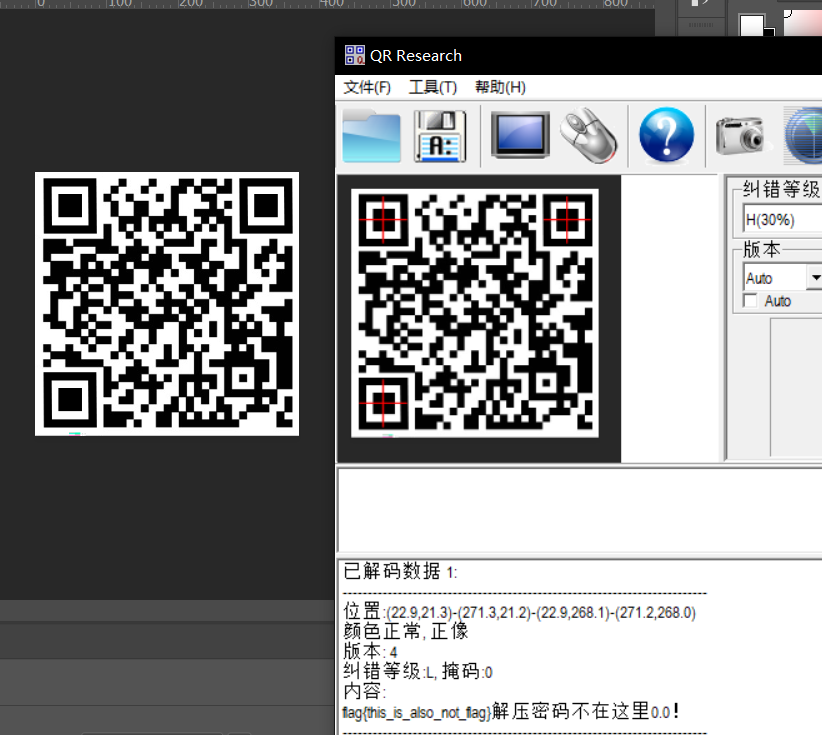Viewport: 822px width, 735px height.
Task: Click the QR code preview in QR Research
Action: (474, 313)
